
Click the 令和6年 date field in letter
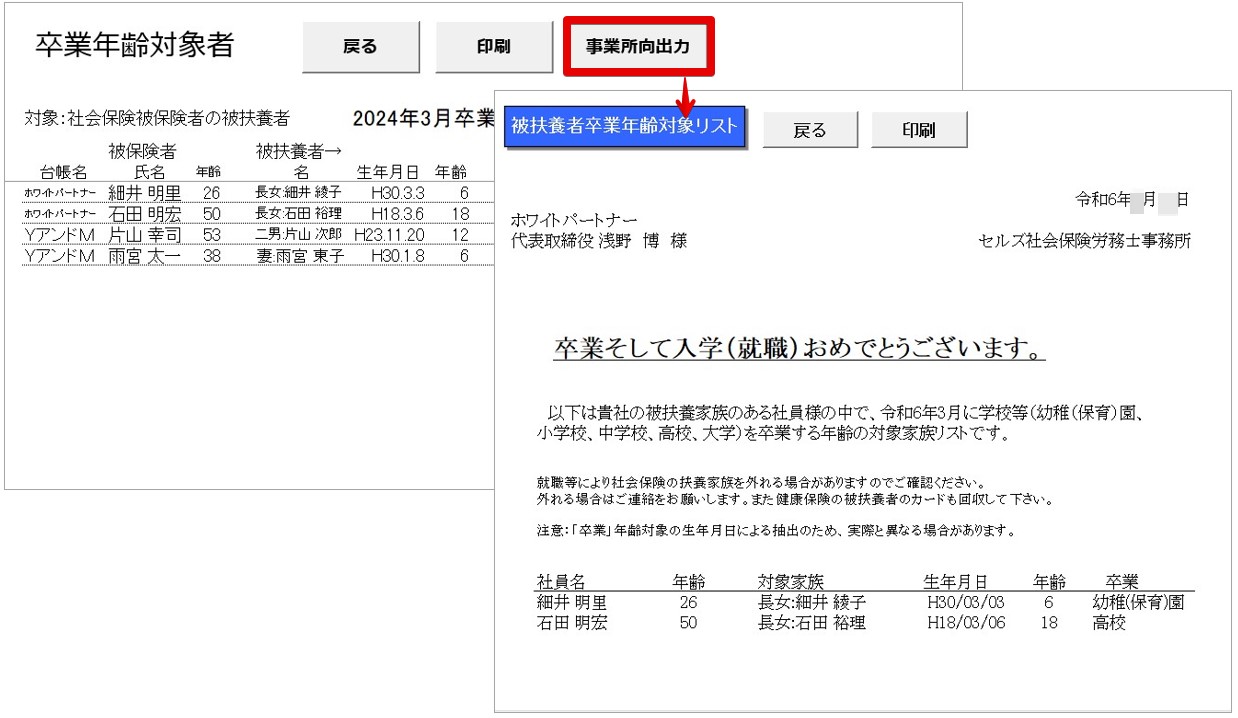pos(1132,200)
